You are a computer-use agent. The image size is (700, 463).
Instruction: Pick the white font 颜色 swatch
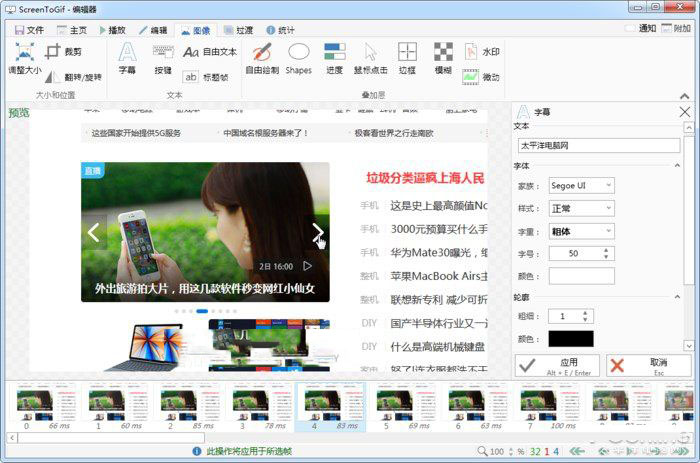[x=581, y=276]
